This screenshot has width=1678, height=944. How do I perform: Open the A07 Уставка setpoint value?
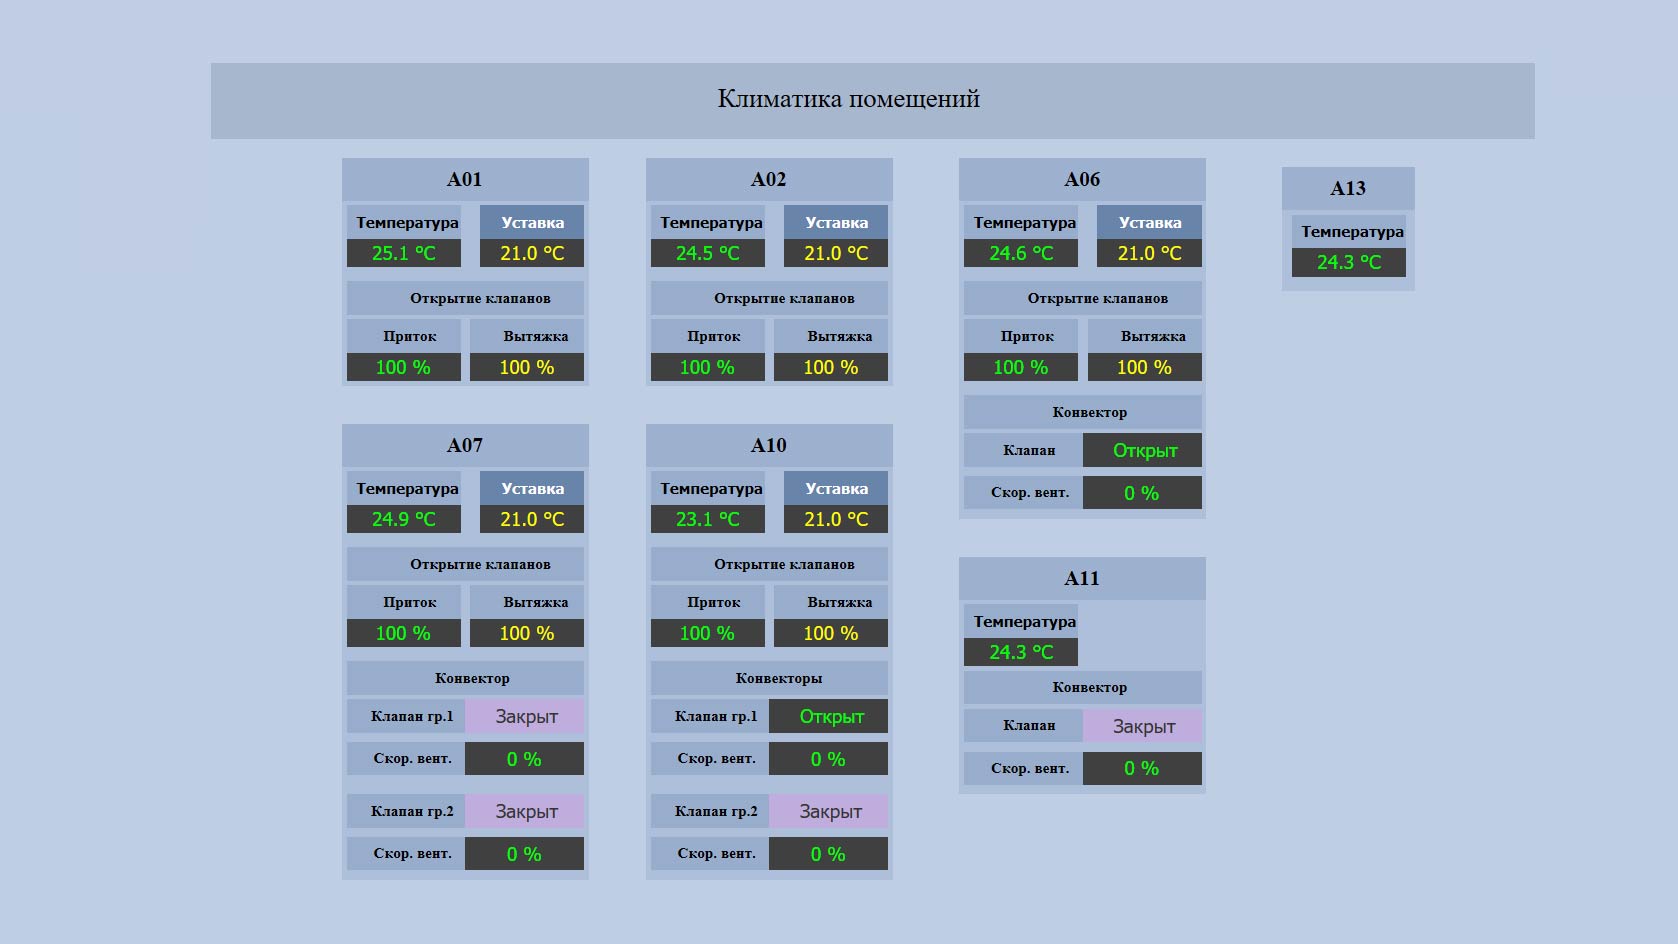click(x=532, y=519)
